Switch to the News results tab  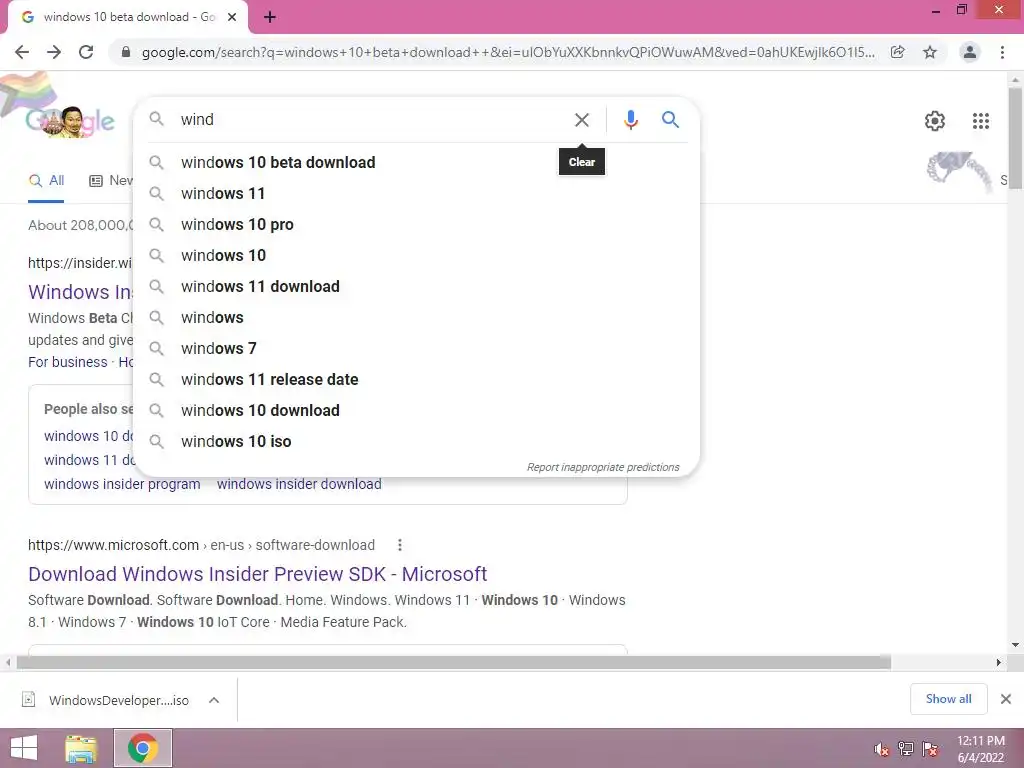point(110,181)
